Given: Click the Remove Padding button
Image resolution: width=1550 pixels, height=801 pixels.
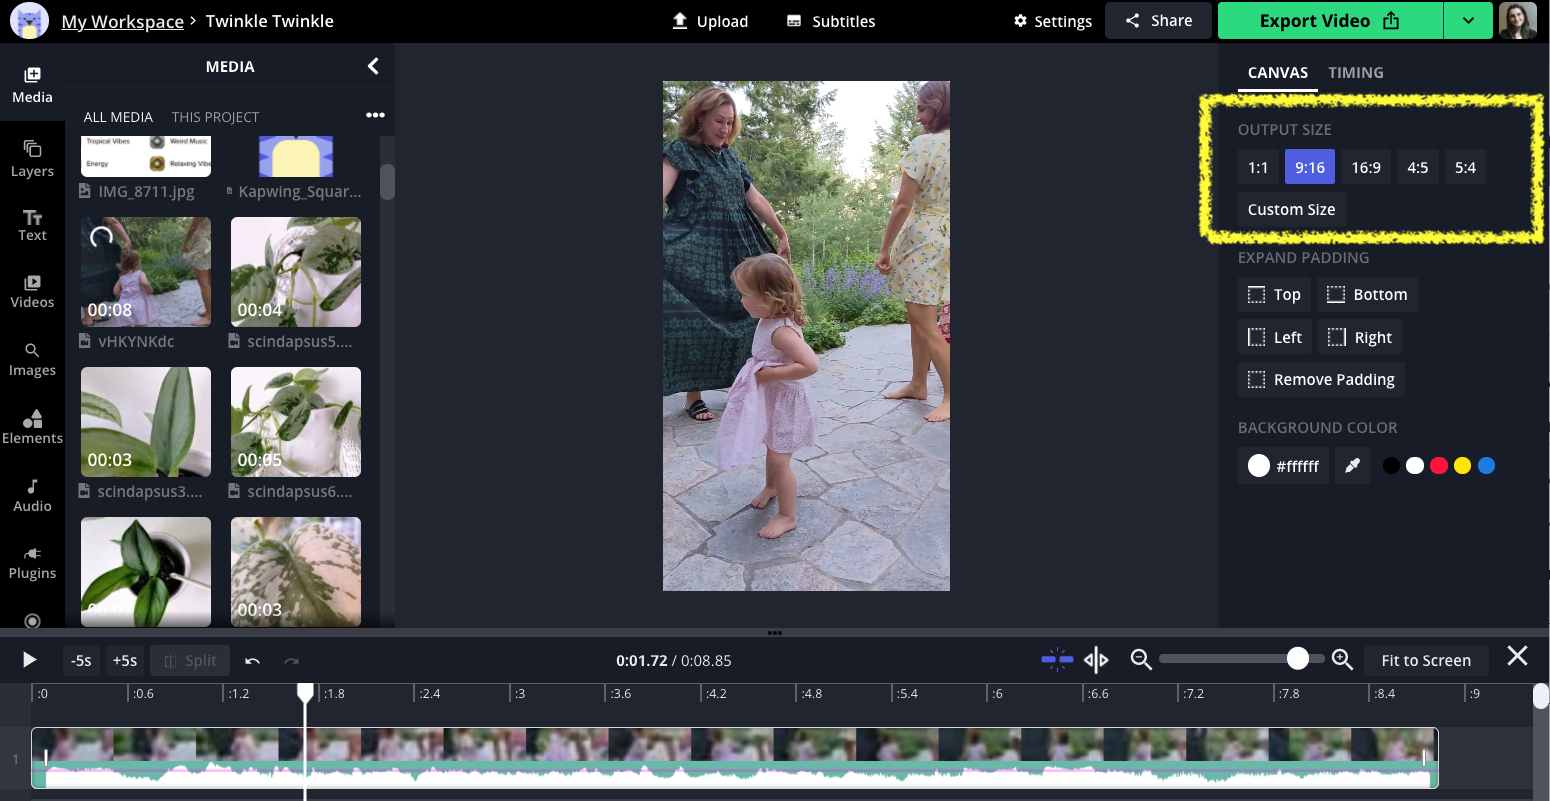Looking at the screenshot, I should tap(1321, 380).
